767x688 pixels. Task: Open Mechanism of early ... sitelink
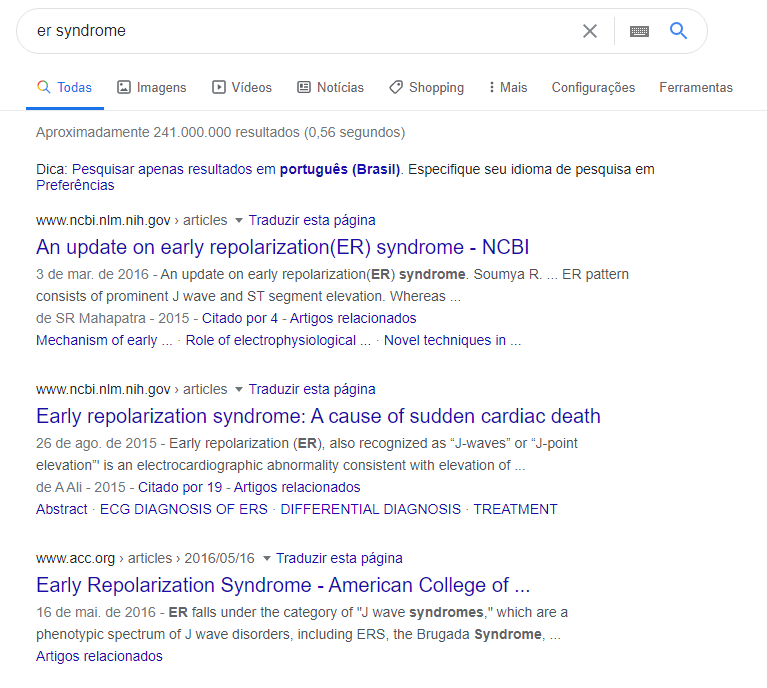point(104,341)
